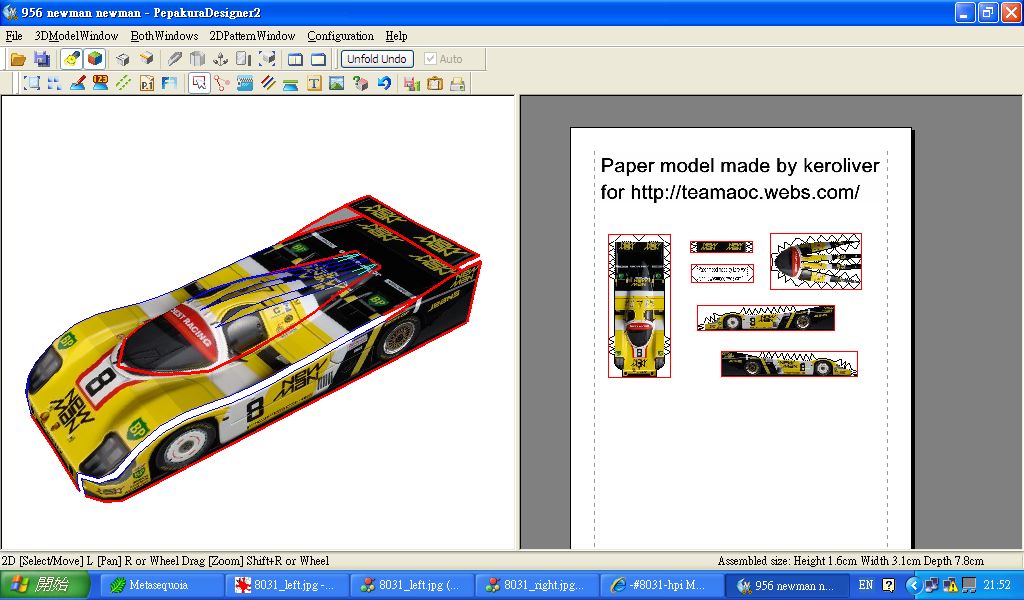Screen dimensions: 1024x600
Task: Click the scattered blue squares arrange icon
Action: pos(54,83)
